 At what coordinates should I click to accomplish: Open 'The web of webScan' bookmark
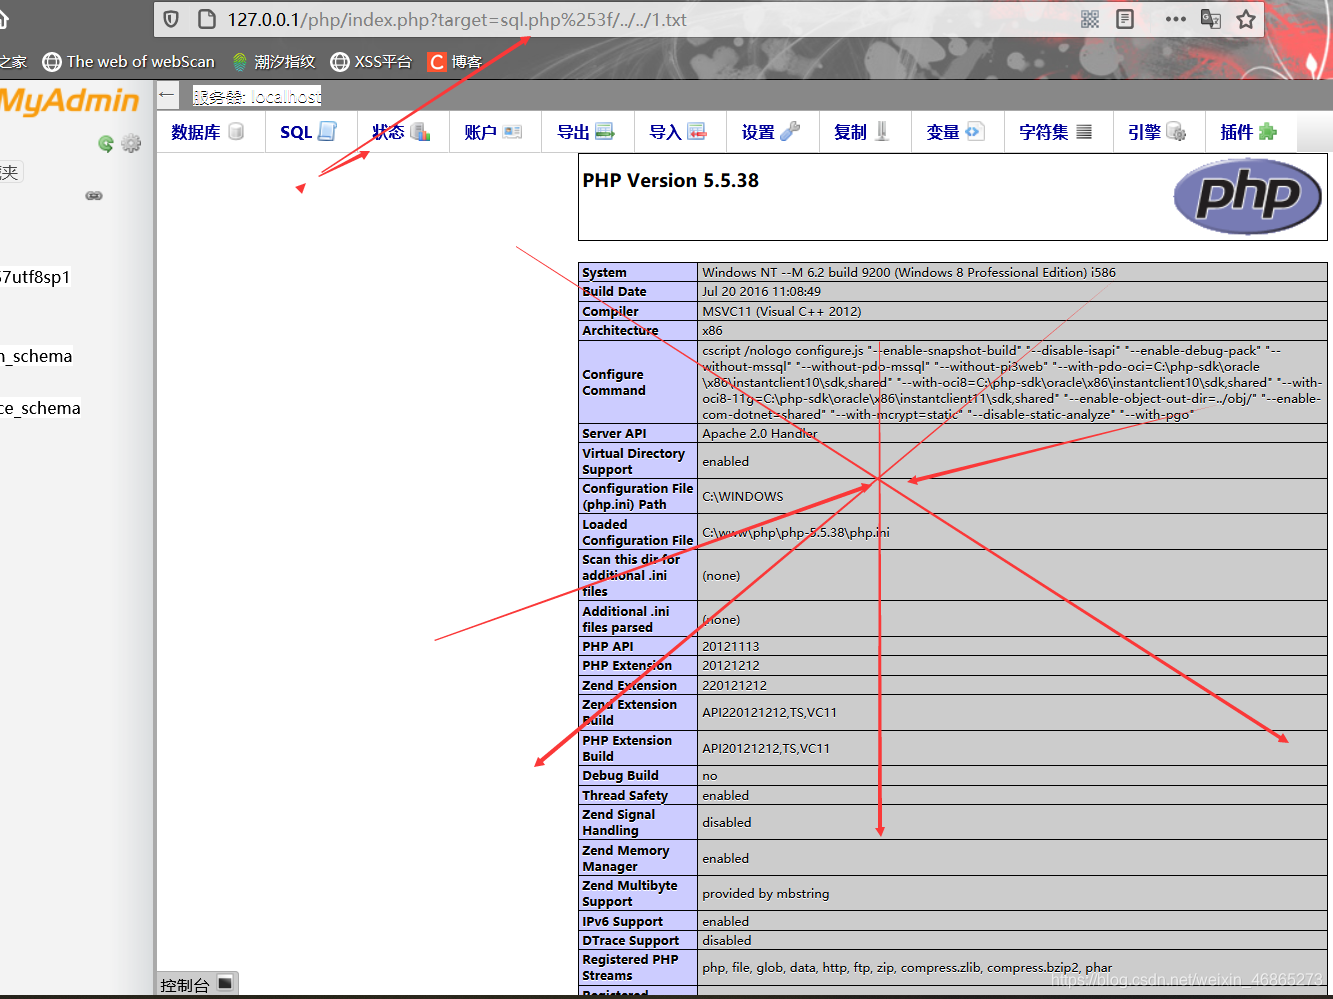pos(128,62)
